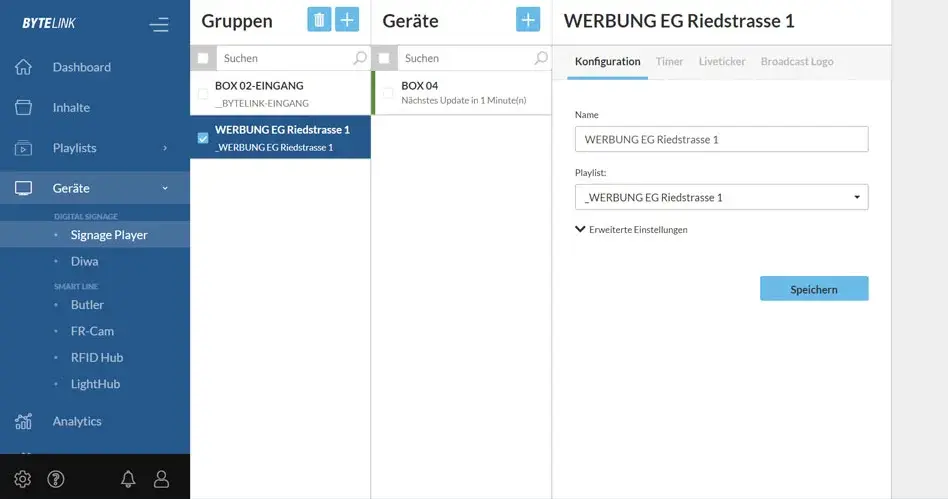Open the Inhalte section
948x499 pixels.
point(71,108)
